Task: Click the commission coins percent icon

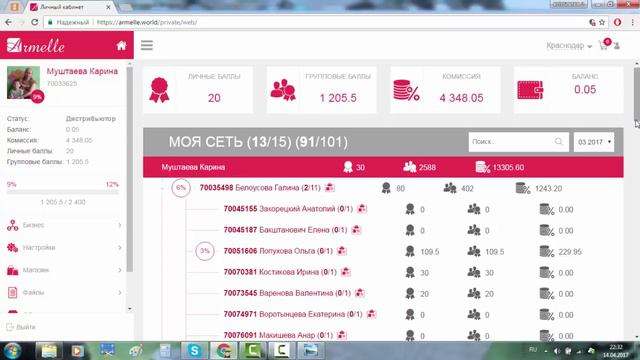Action: (406, 90)
